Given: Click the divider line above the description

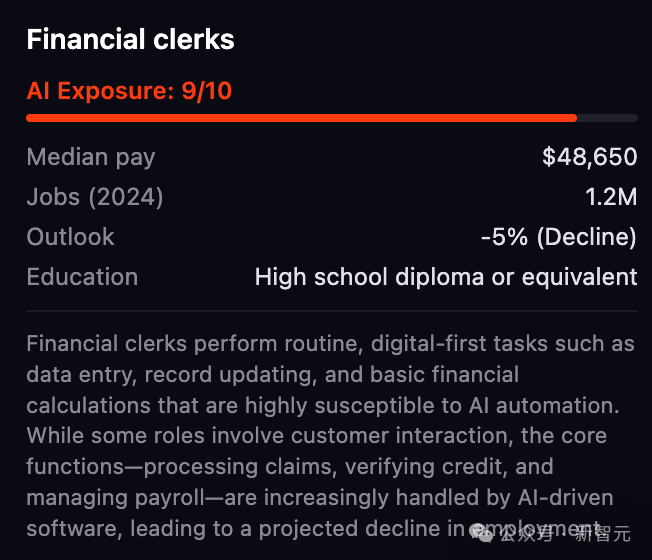Looking at the screenshot, I should tap(332, 311).
